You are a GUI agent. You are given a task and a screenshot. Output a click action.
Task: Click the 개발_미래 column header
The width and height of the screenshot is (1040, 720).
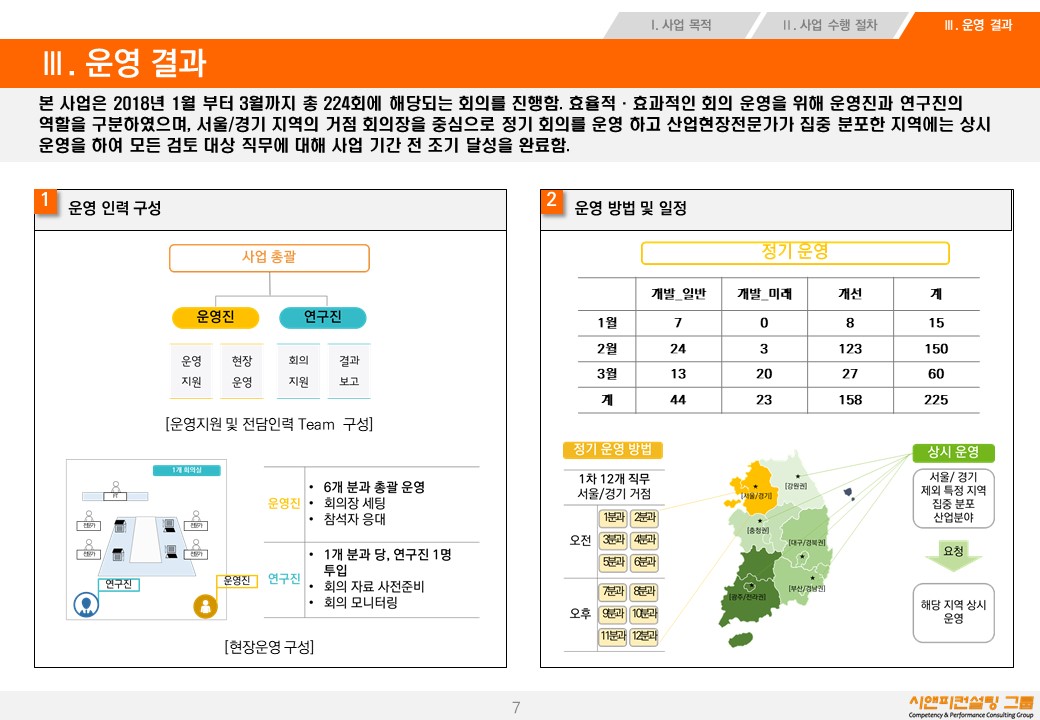click(764, 294)
